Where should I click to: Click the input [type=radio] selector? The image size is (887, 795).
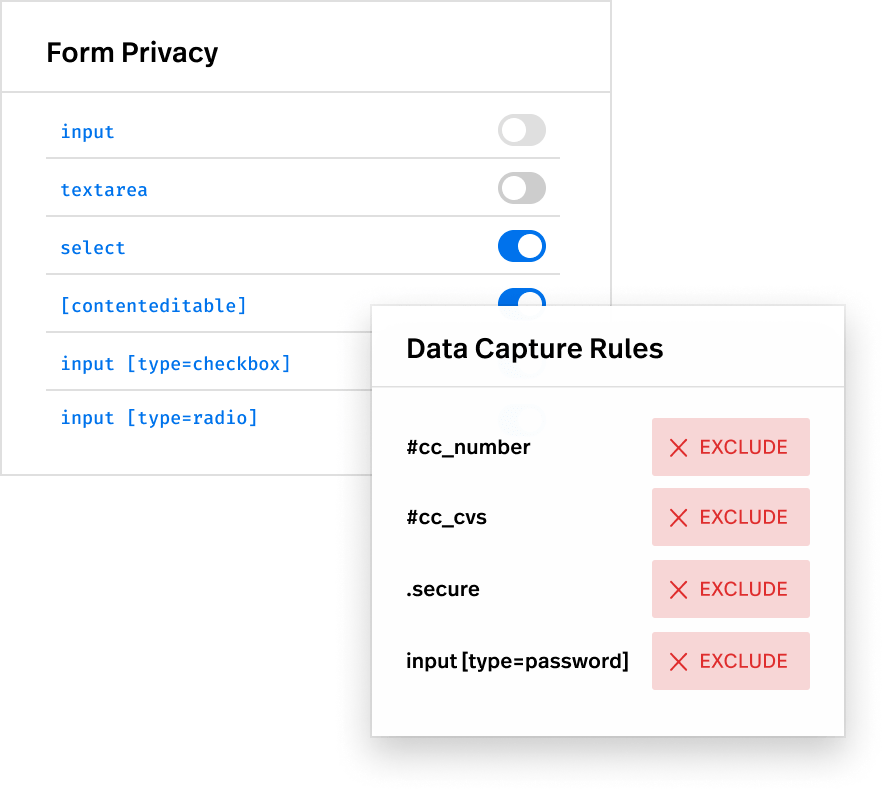[159, 418]
